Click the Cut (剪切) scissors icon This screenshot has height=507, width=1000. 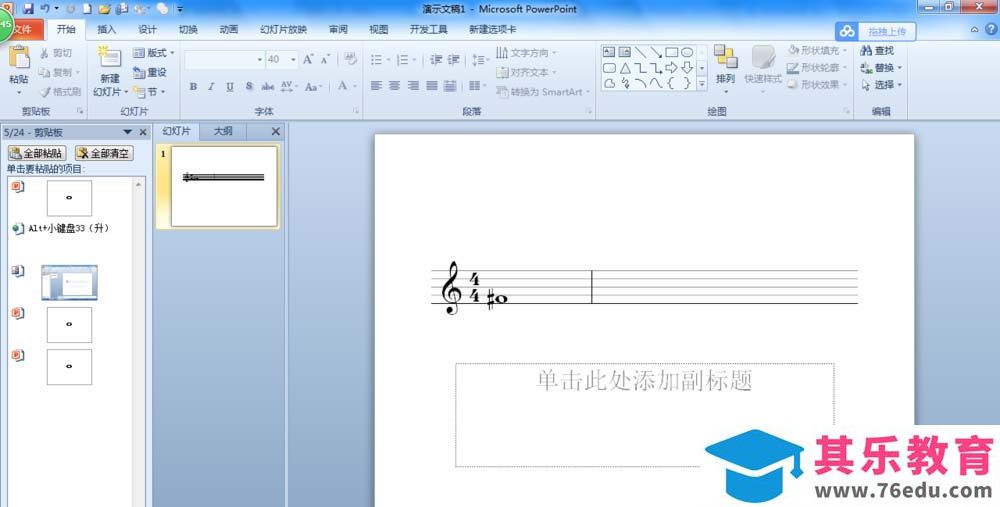pos(45,53)
